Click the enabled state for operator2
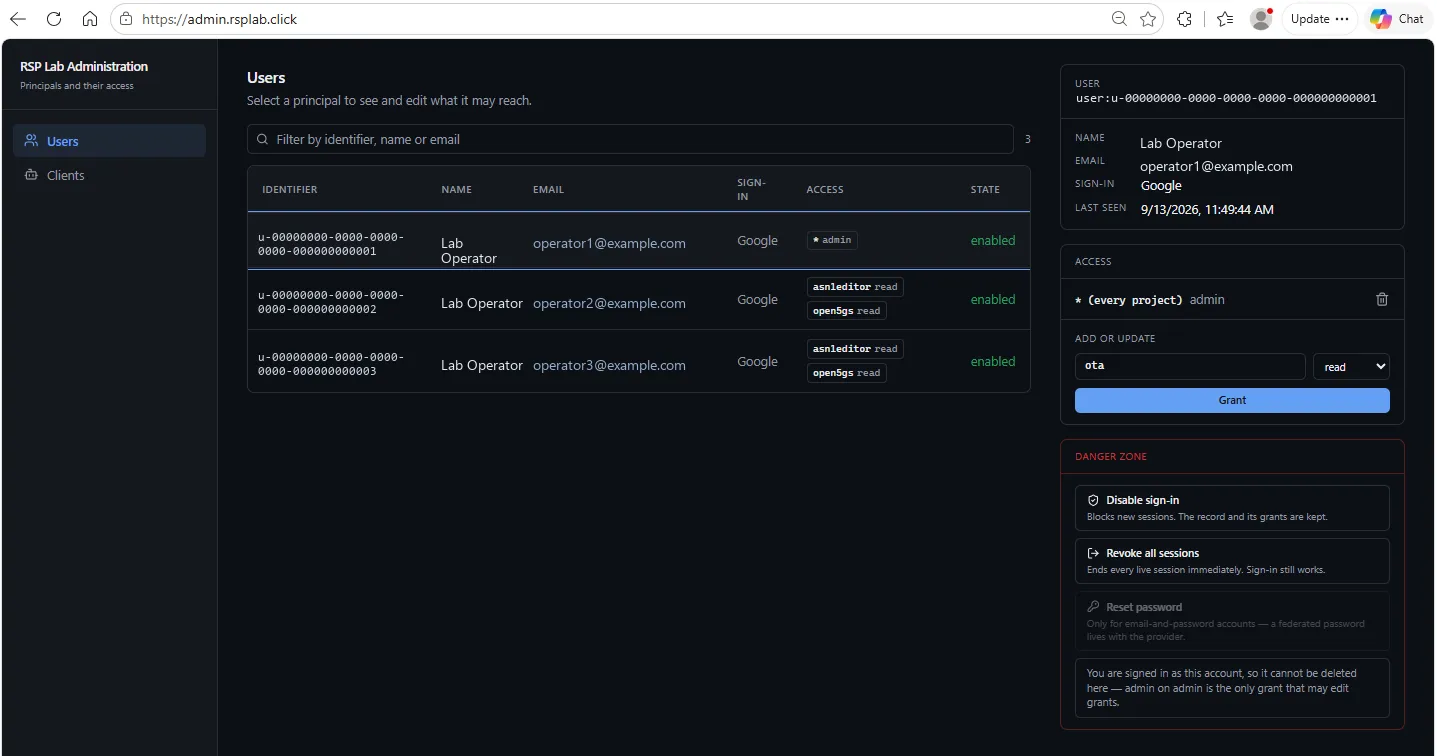This screenshot has height=756, width=1437. [x=993, y=299]
